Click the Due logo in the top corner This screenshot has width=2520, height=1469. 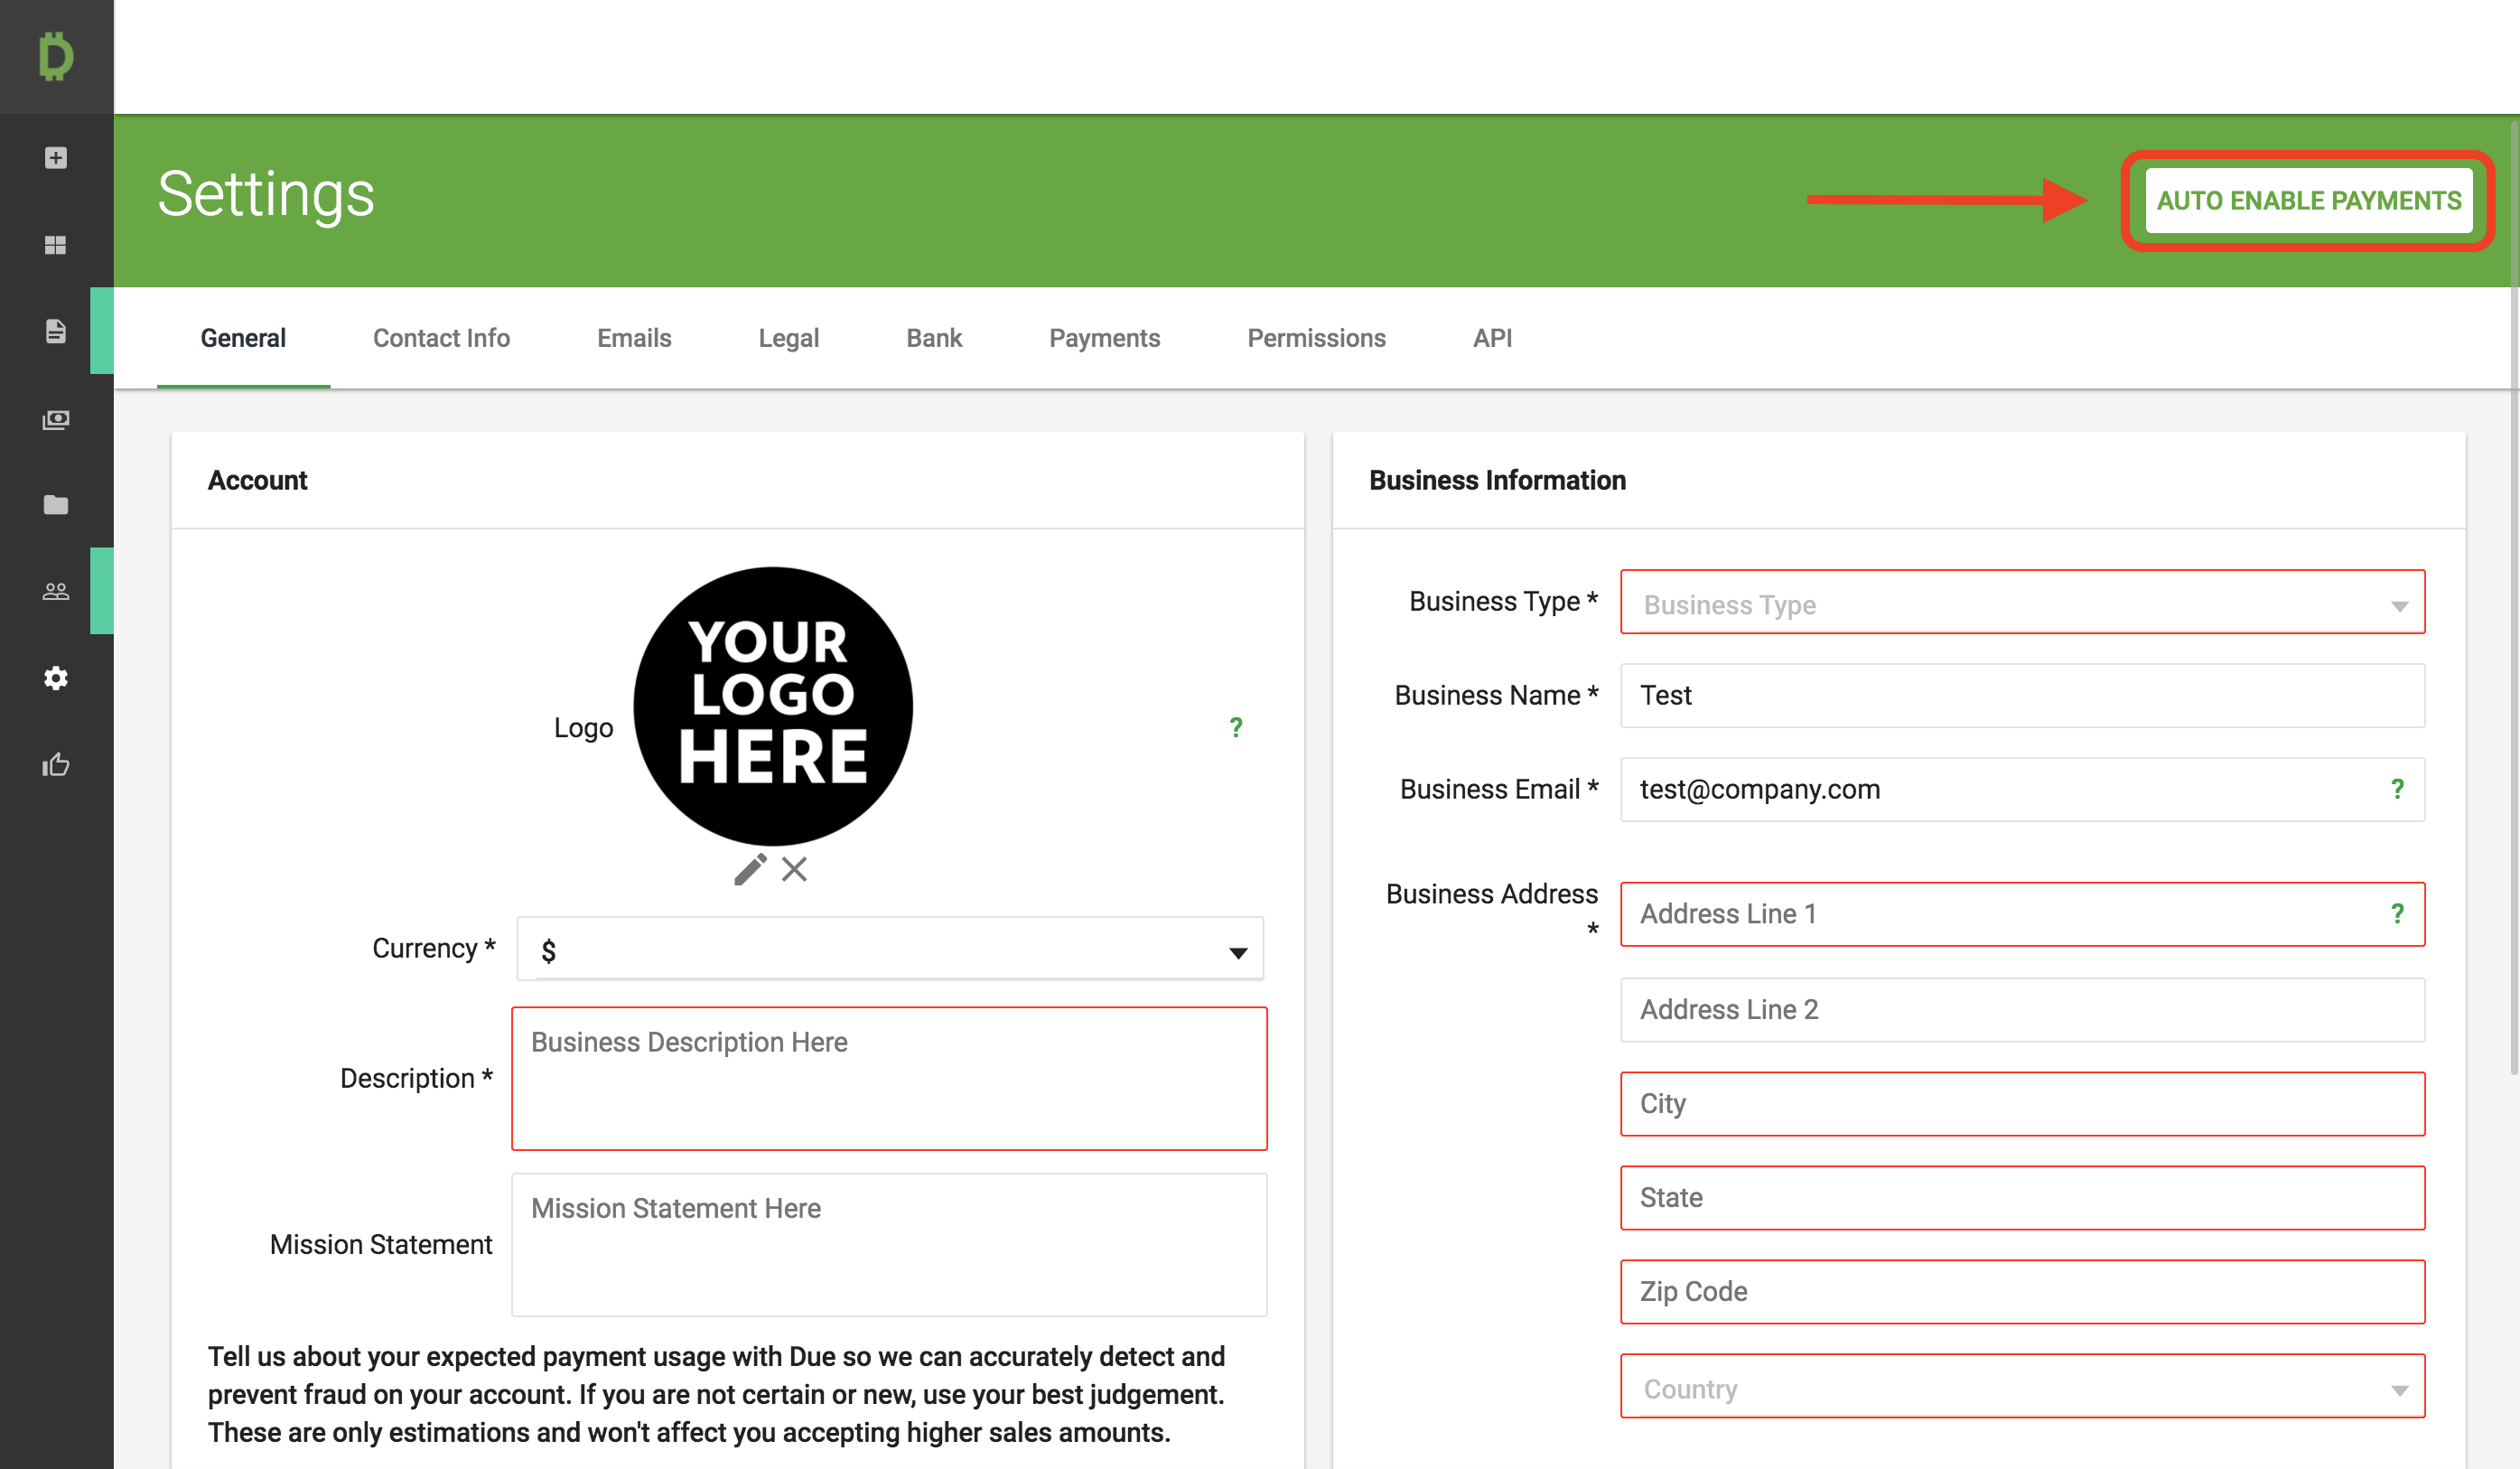pos(56,57)
